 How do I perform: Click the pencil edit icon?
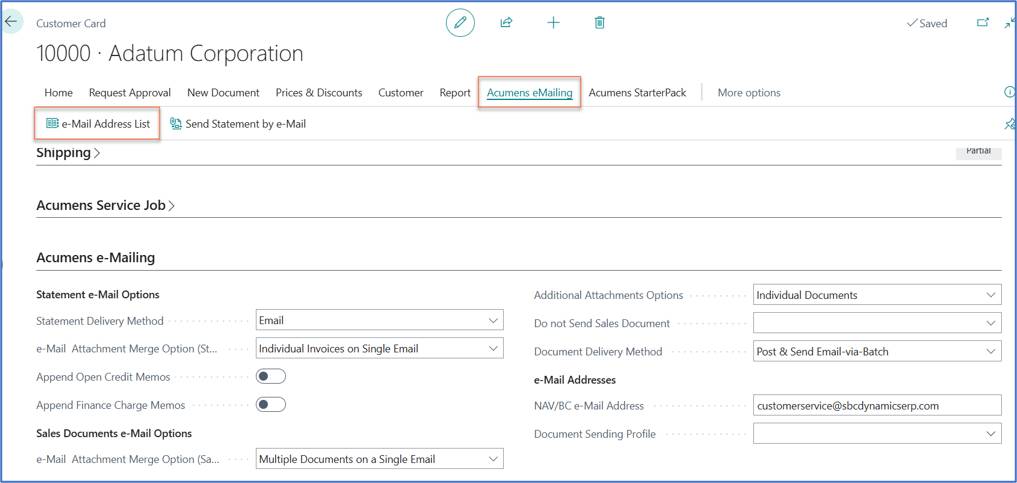click(x=460, y=23)
